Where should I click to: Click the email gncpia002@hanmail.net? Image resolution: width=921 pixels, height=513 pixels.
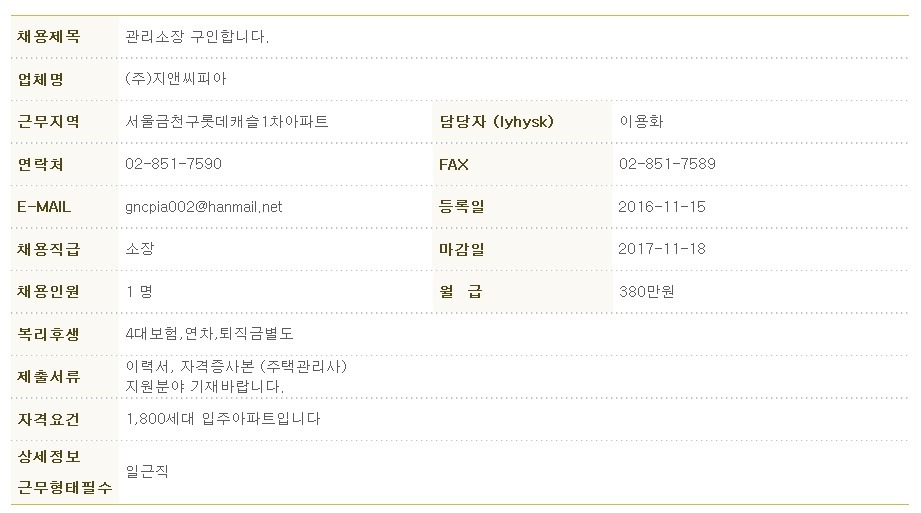pyautogui.click(x=203, y=207)
